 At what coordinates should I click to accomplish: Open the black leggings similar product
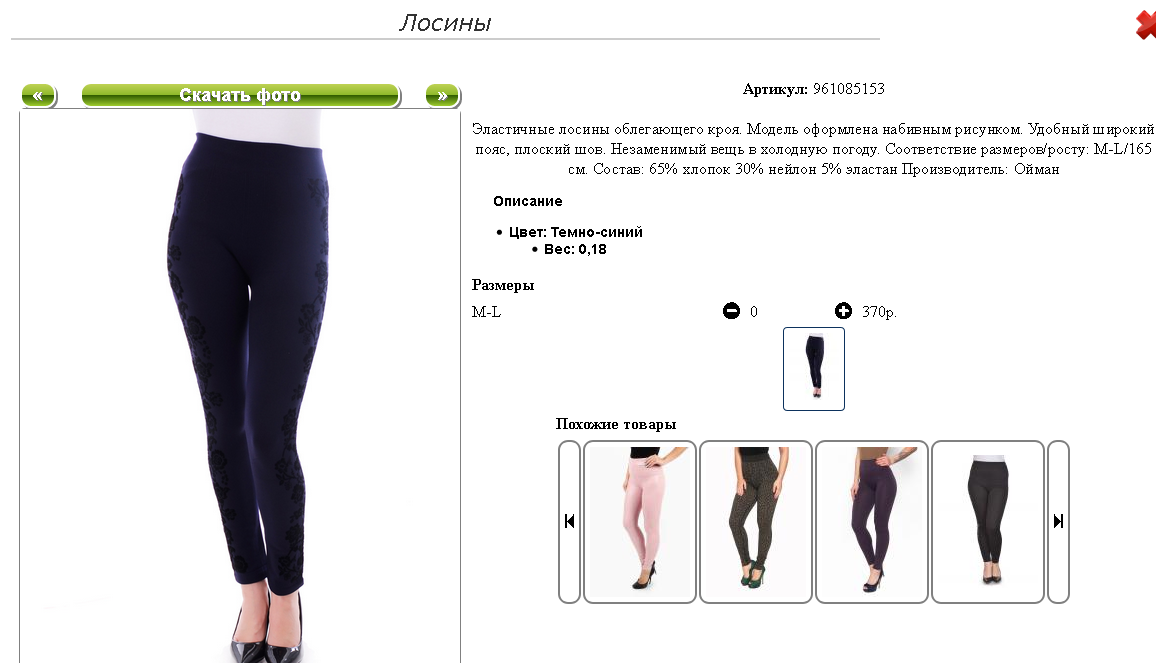click(988, 521)
